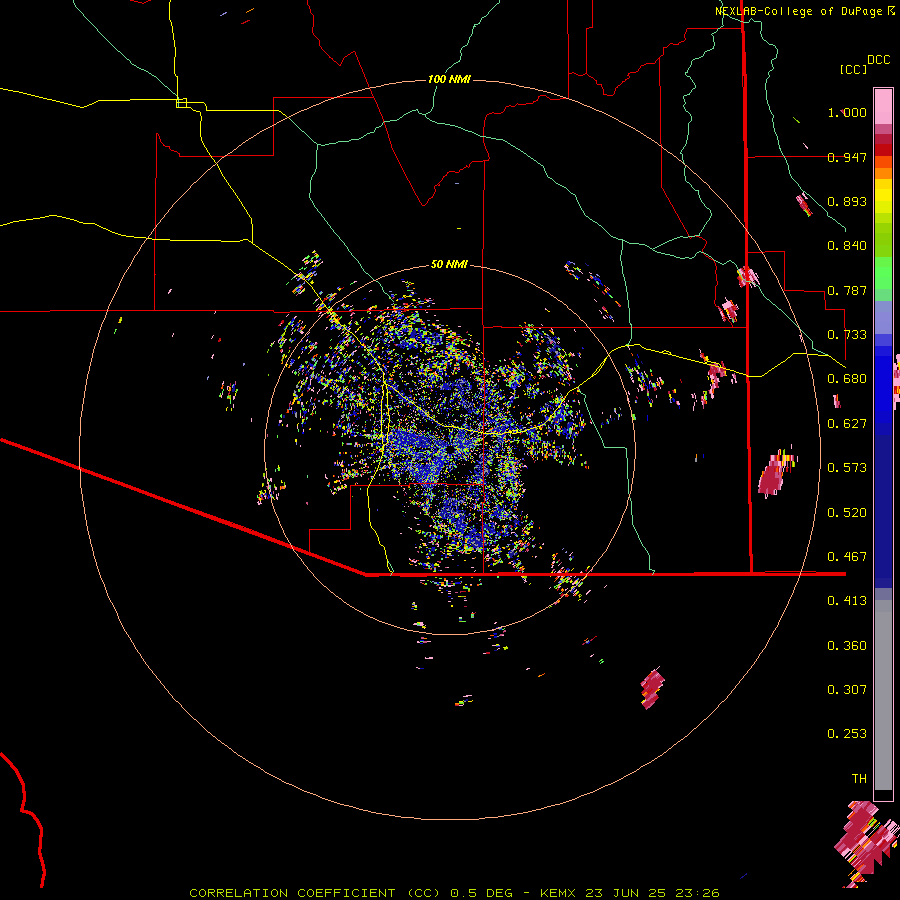This screenshot has width=900, height=900.
Task: Select the 0.947 scale value
Action: click(847, 157)
